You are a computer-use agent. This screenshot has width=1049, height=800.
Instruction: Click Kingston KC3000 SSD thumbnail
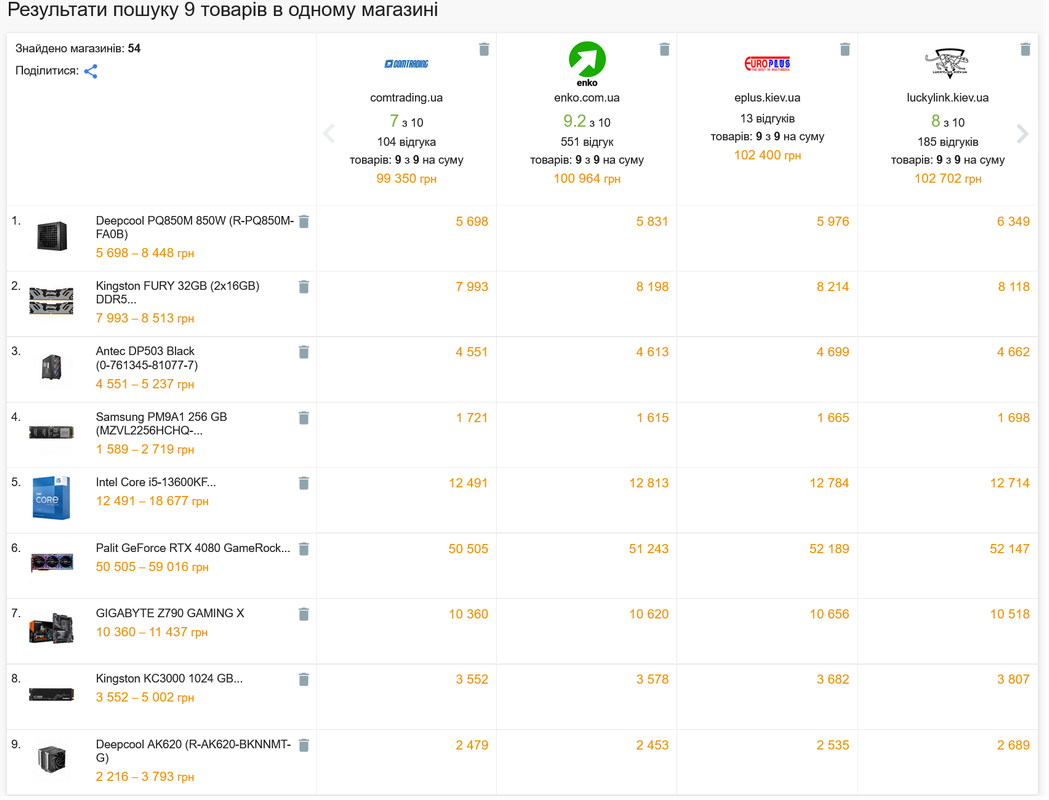pyautogui.click(x=52, y=697)
